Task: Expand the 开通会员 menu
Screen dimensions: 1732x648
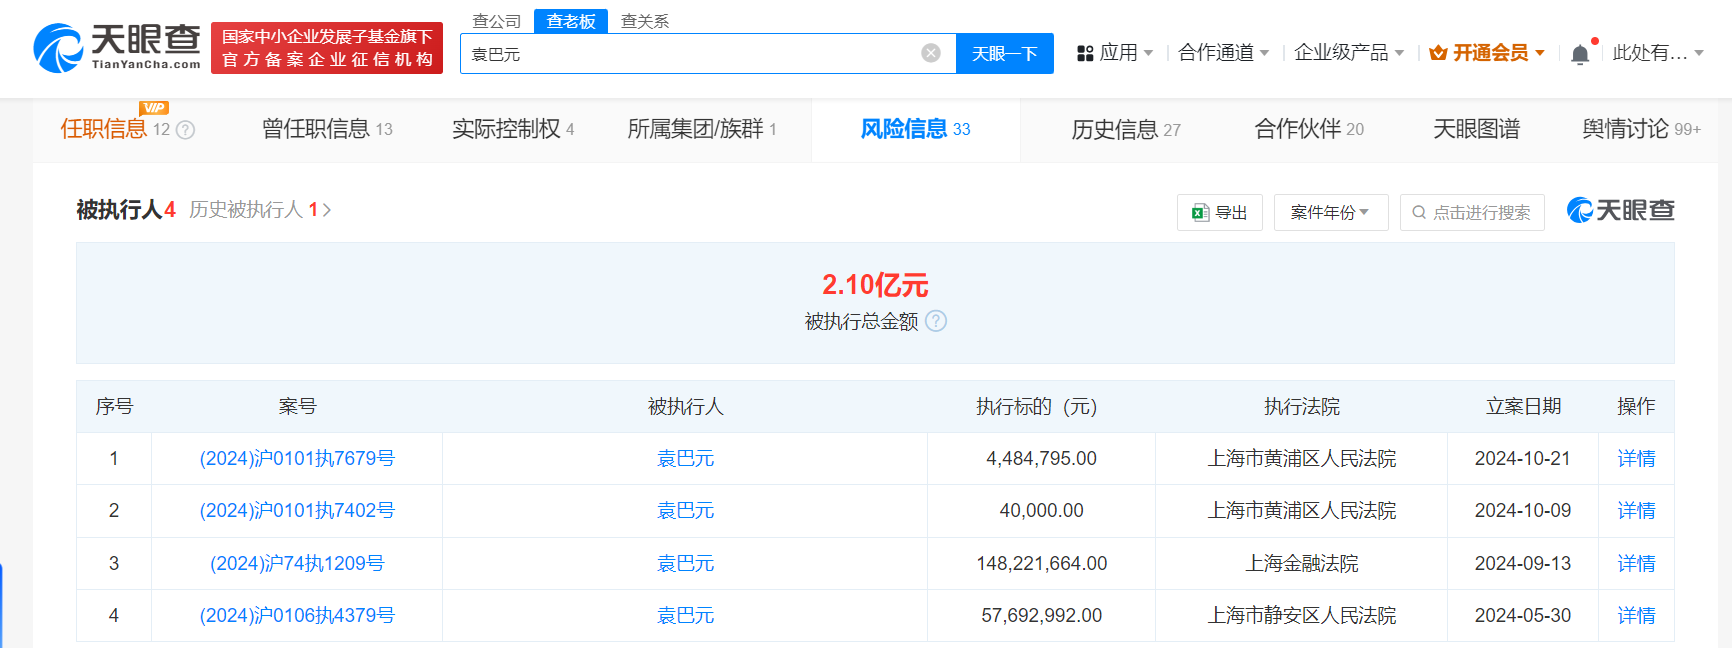Action: [x=1488, y=53]
